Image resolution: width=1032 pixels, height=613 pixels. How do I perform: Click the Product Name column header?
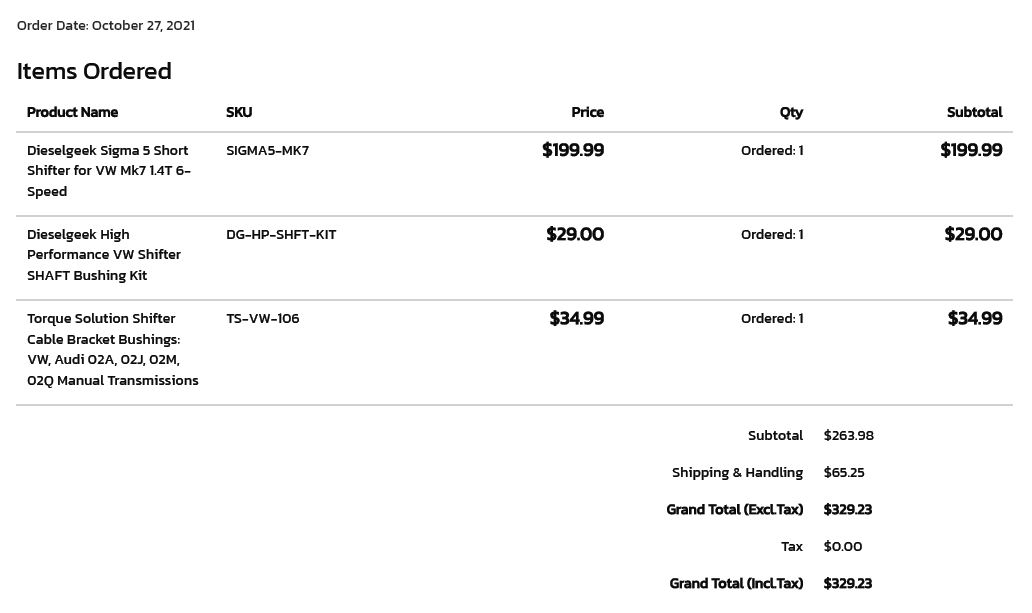tap(72, 112)
